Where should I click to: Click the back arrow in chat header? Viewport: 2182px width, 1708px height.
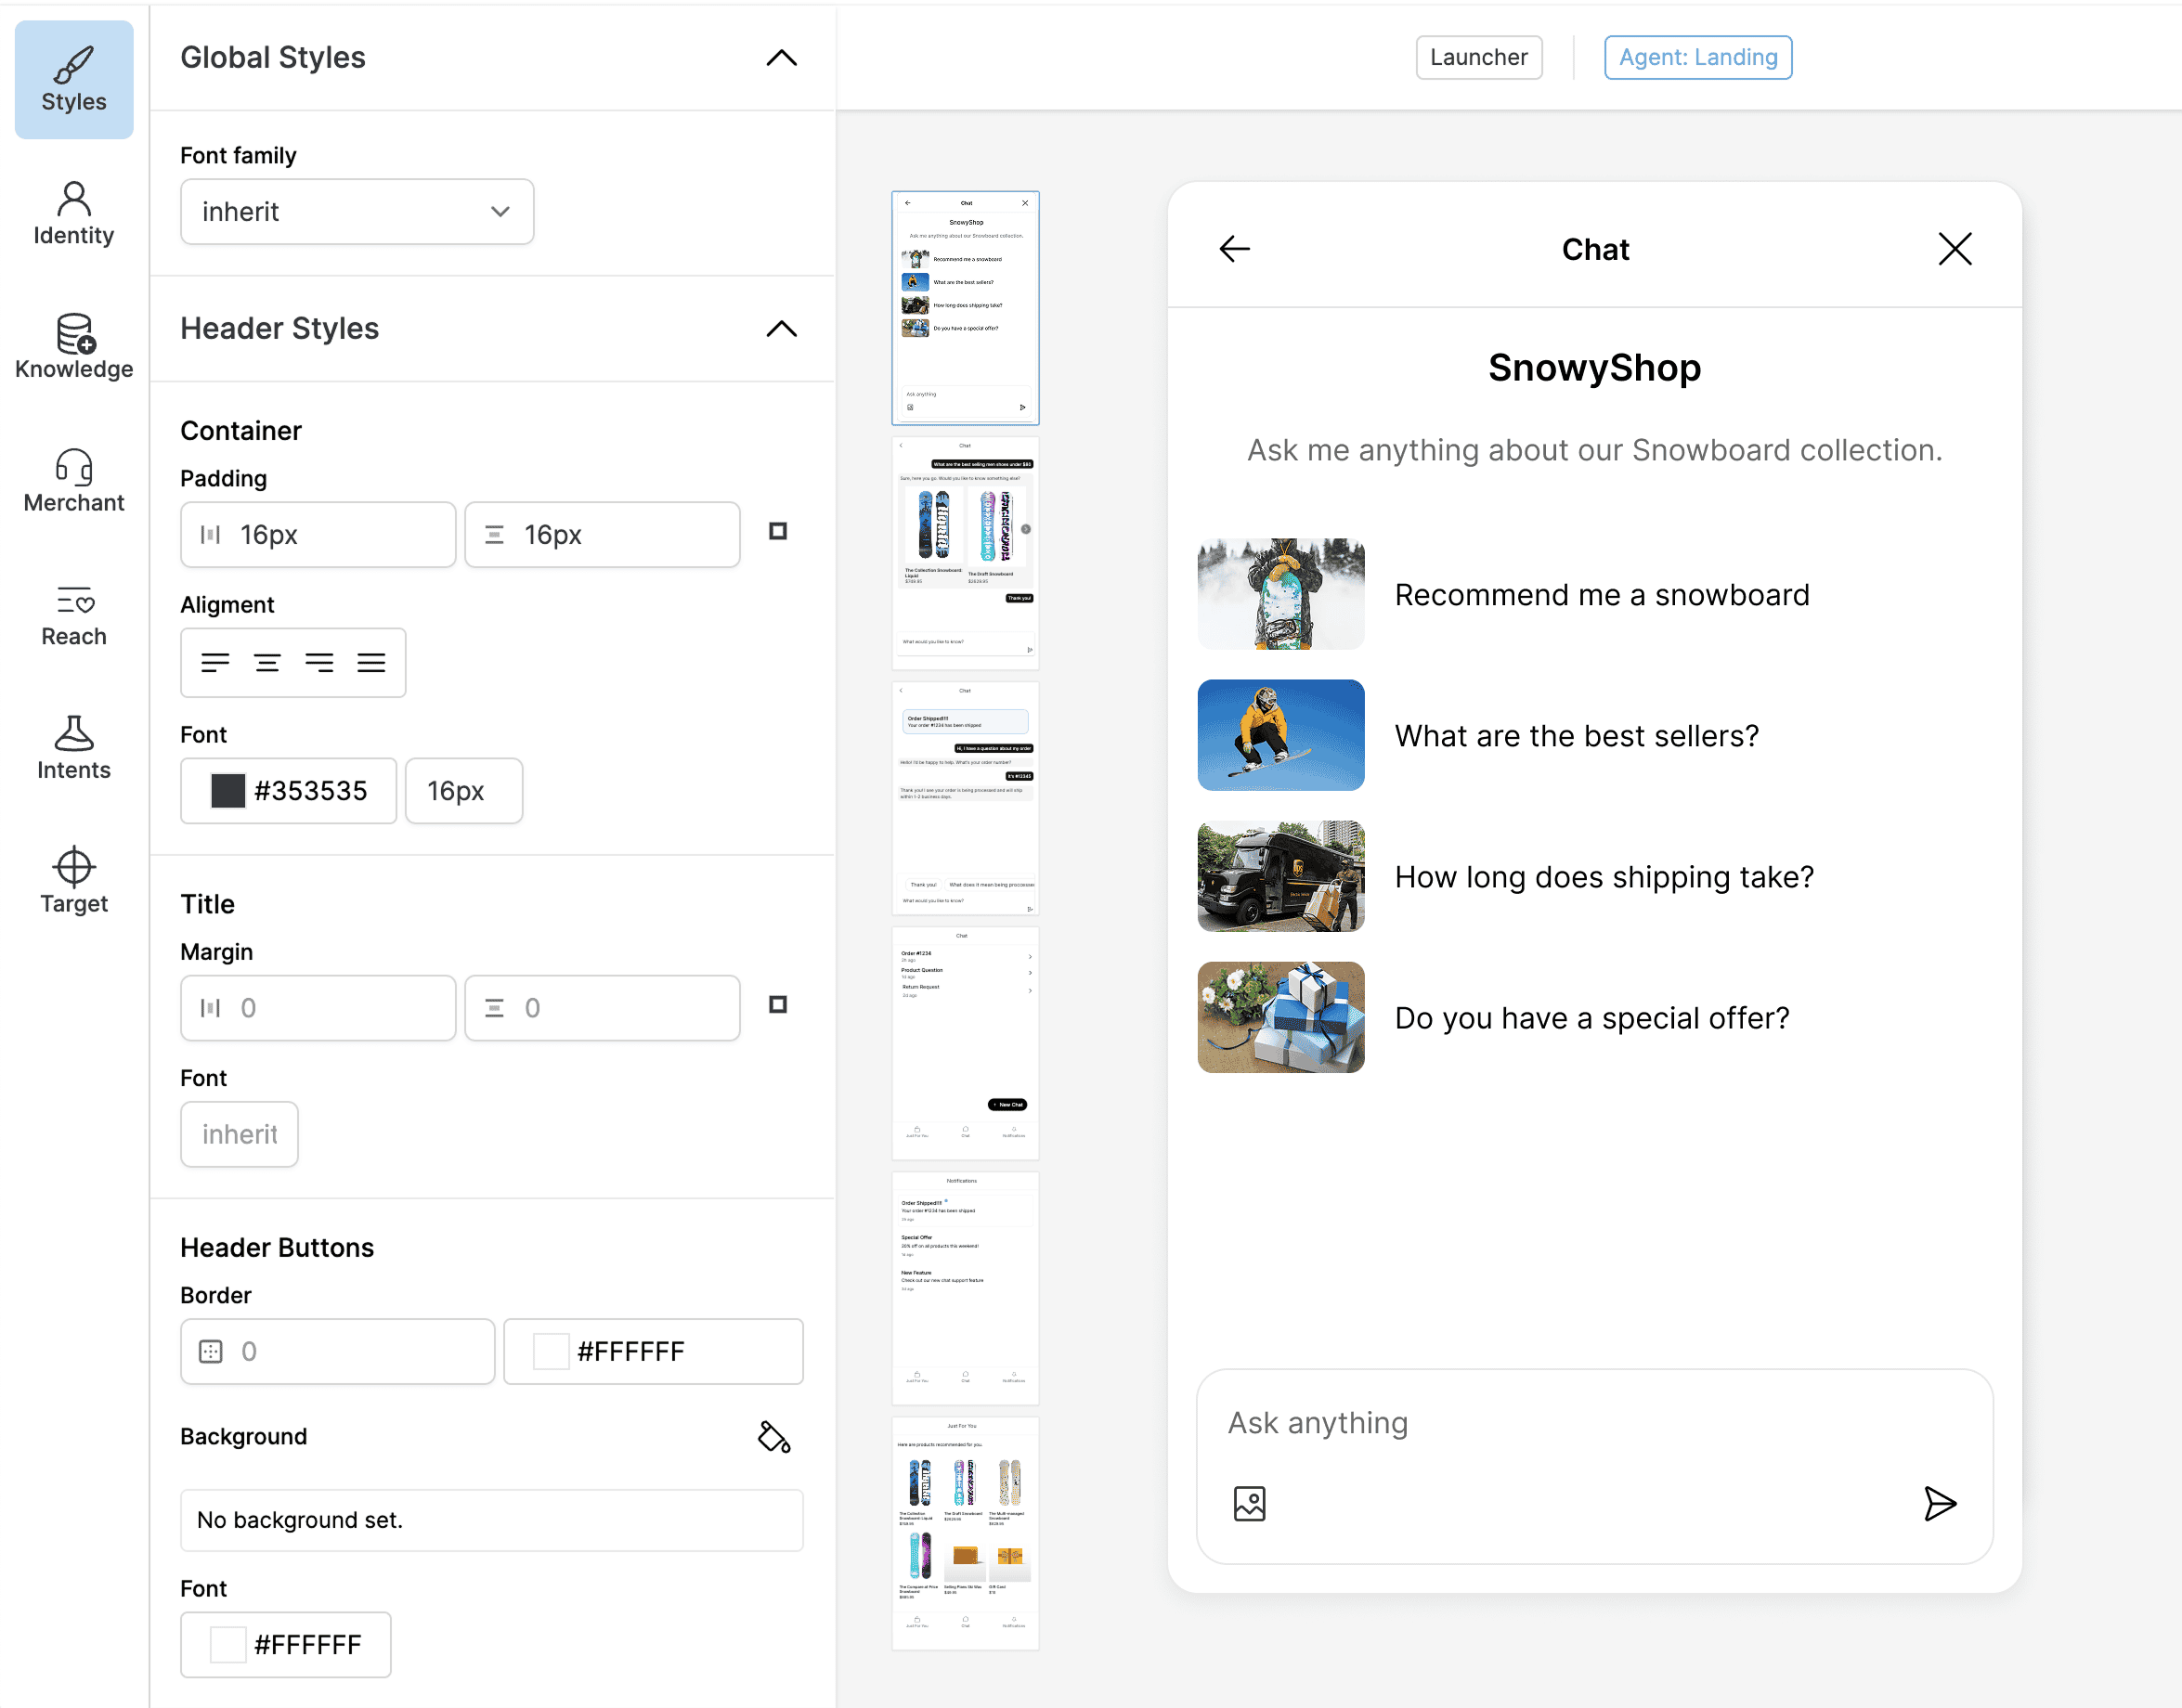[x=1235, y=249]
